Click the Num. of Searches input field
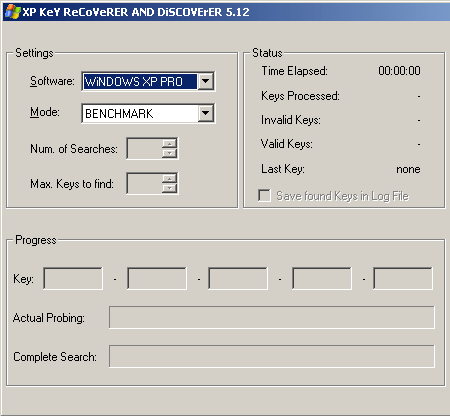The width and height of the screenshot is (450, 416). (x=145, y=148)
